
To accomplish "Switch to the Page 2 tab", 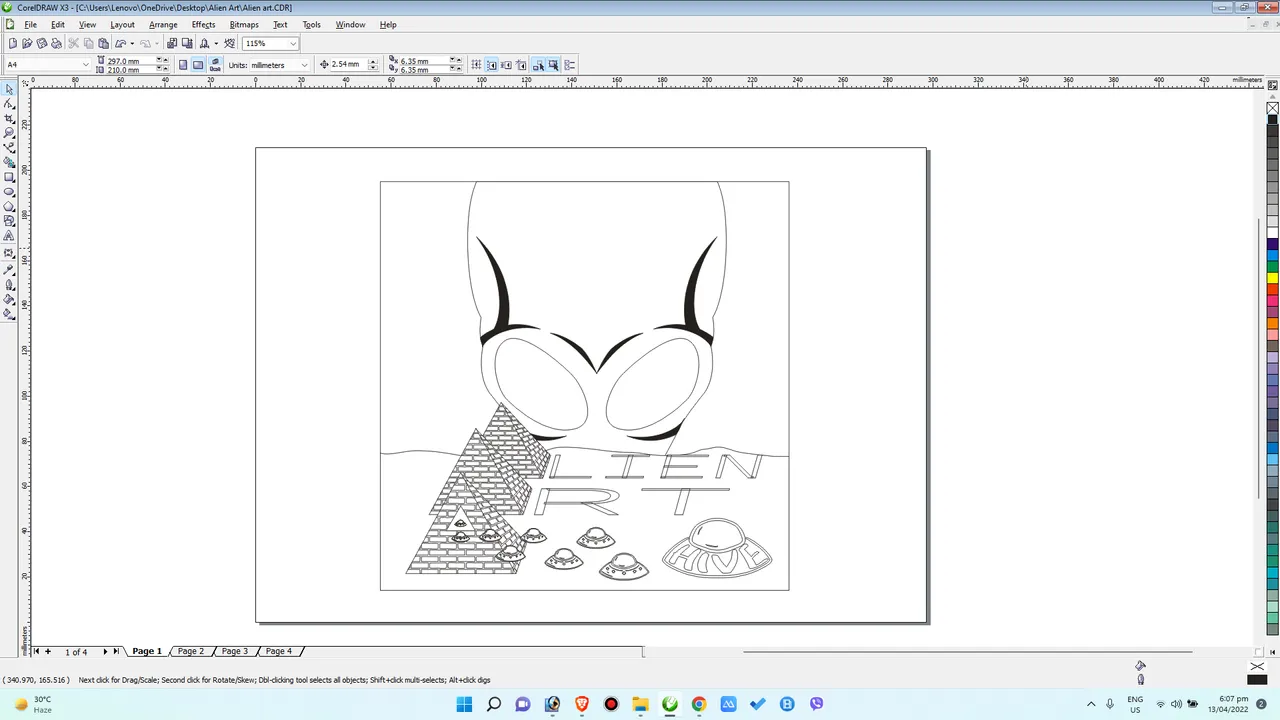I will (x=190, y=651).
